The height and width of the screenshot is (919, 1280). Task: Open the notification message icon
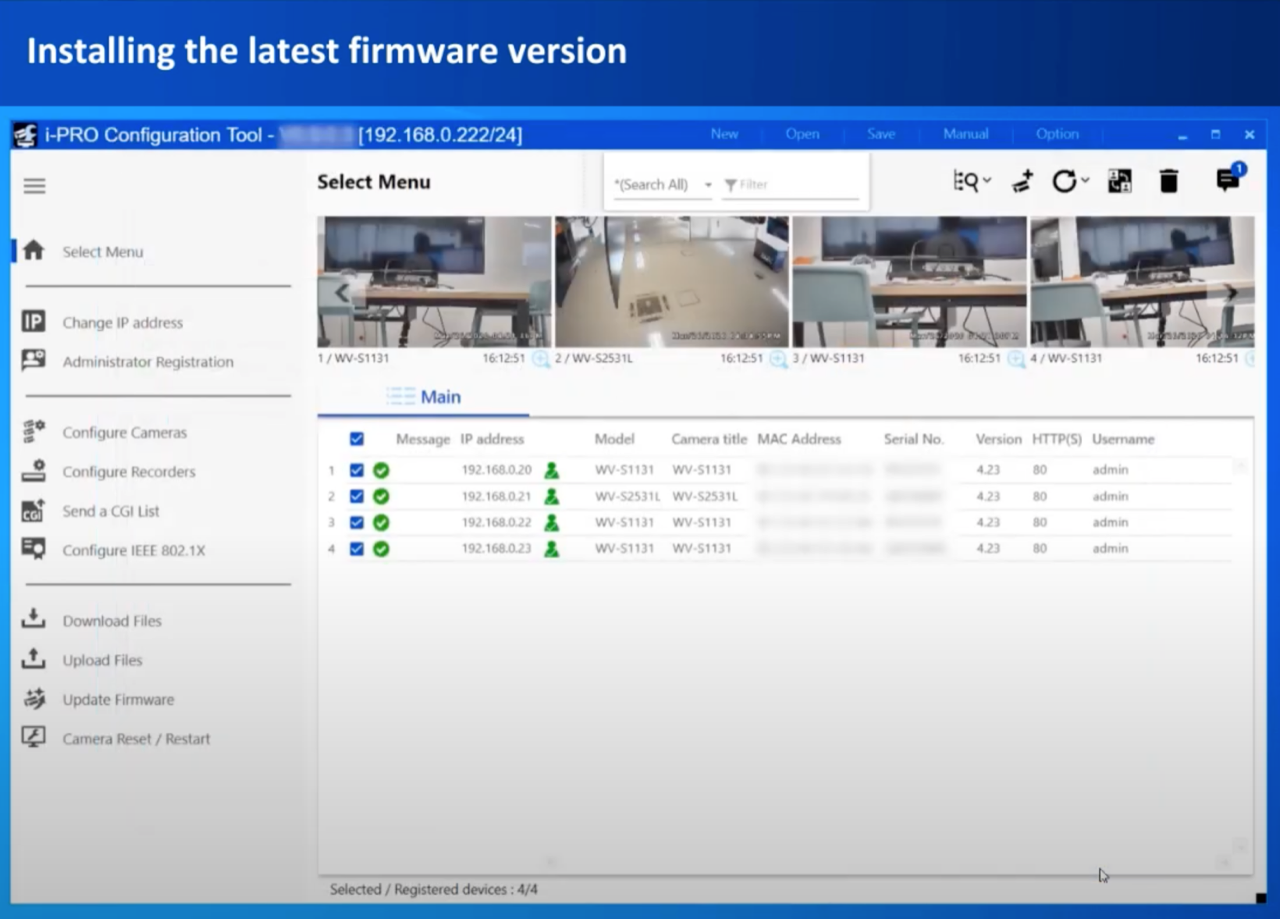pyautogui.click(x=1227, y=180)
